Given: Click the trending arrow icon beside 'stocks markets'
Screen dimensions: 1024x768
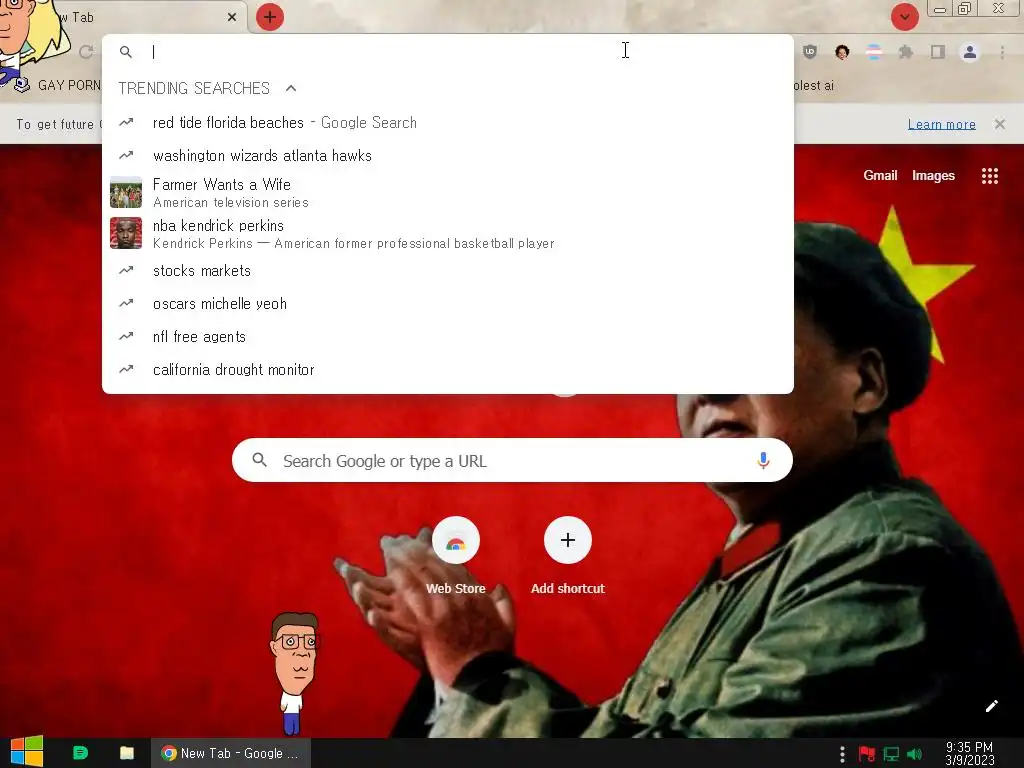Looking at the screenshot, I should (126, 270).
